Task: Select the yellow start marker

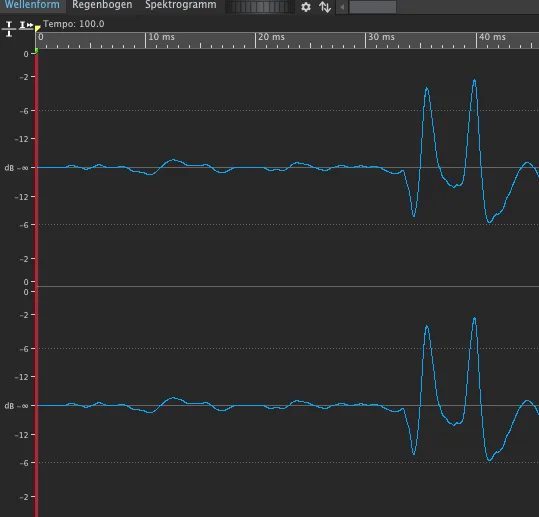Action: tap(37, 28)
